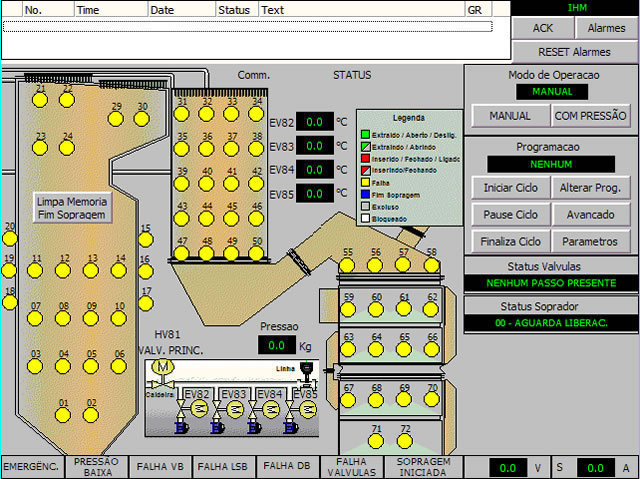Image resolution: width=640 pixels, height=479 pixels.
Task: Open the Alarmes screen
Action: [x=606, y=28]
